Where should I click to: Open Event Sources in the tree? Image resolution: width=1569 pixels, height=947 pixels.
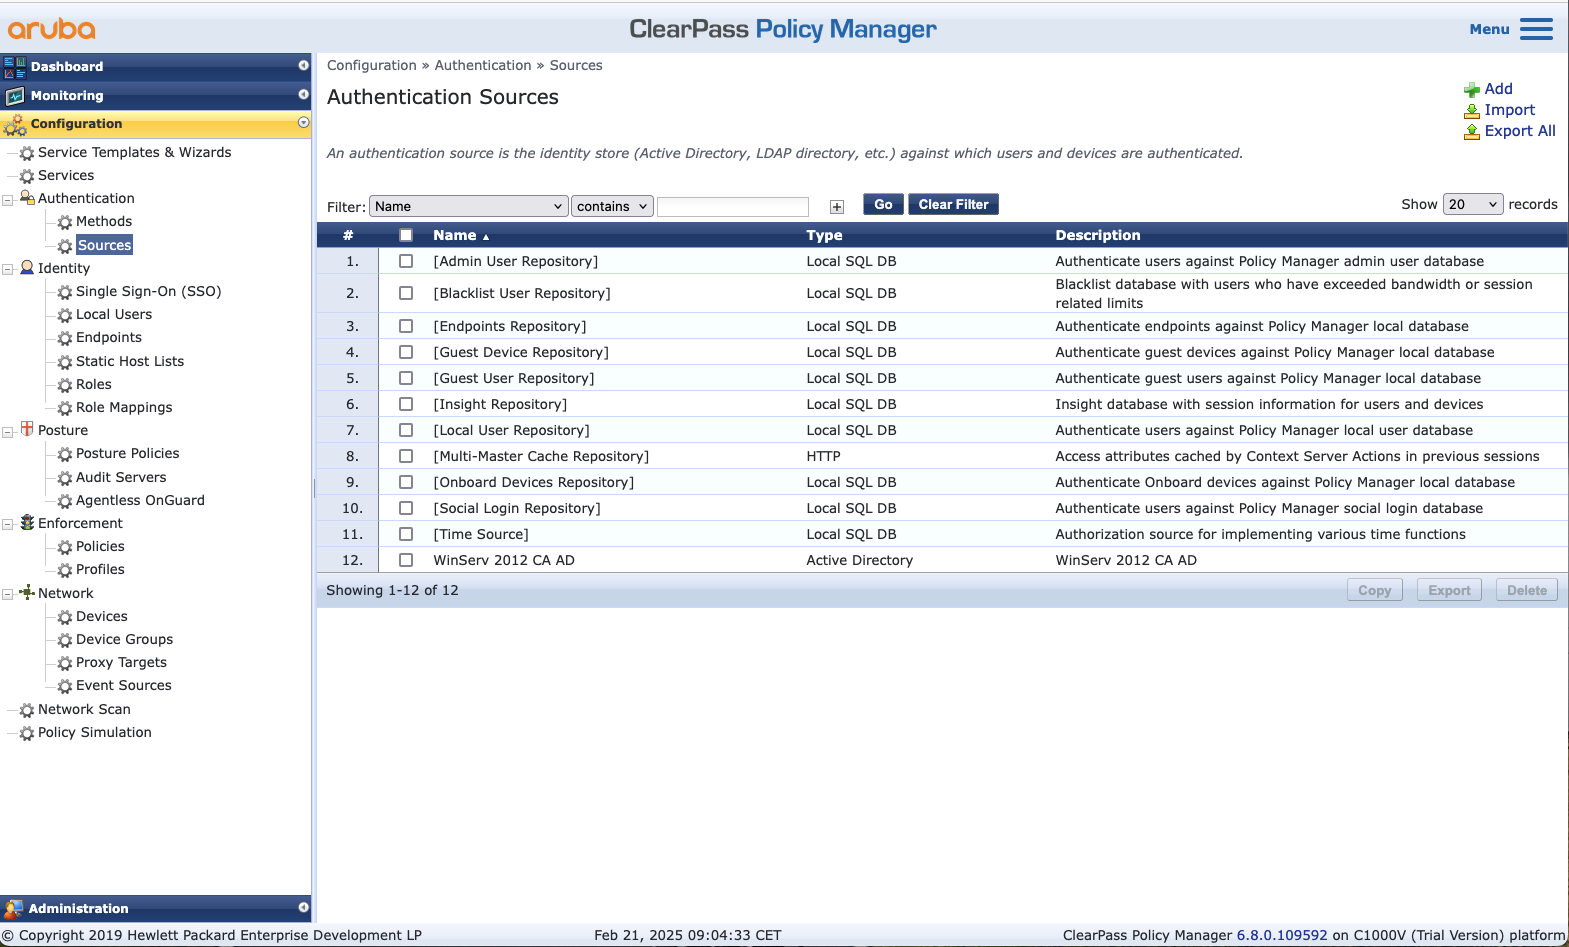tap(124, 685)
